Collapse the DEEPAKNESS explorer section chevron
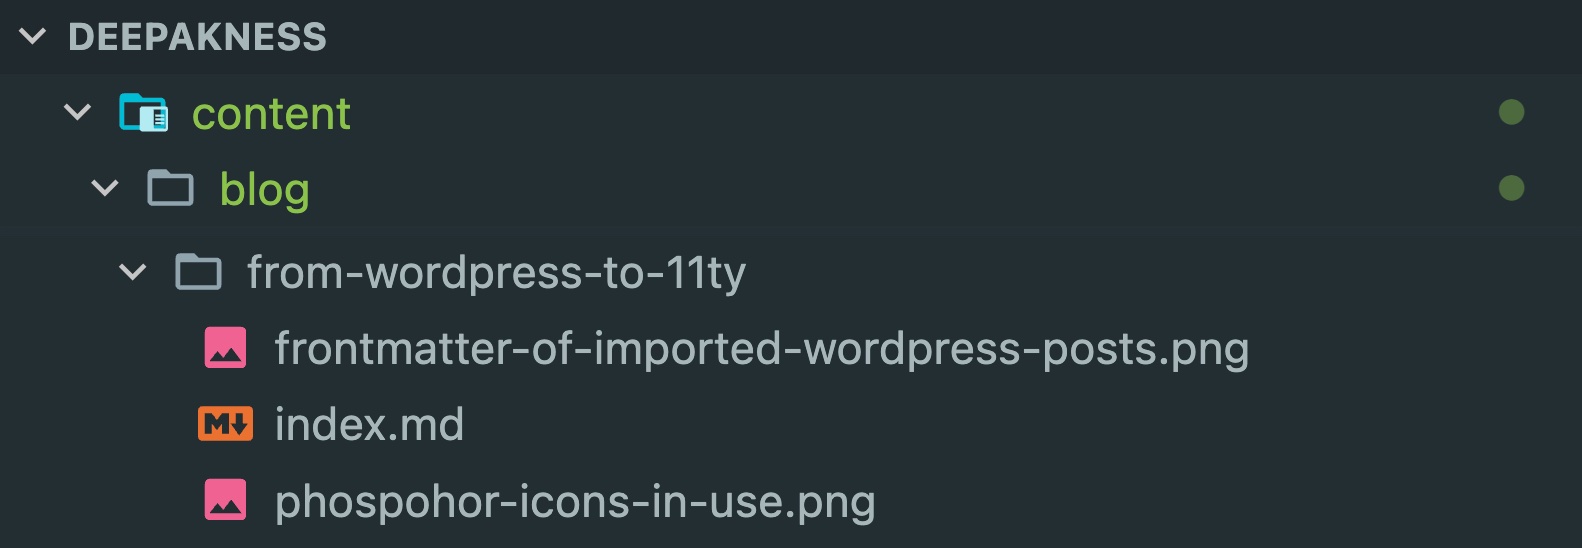Viewport: 1582px width, 548px height. point(32,37)
